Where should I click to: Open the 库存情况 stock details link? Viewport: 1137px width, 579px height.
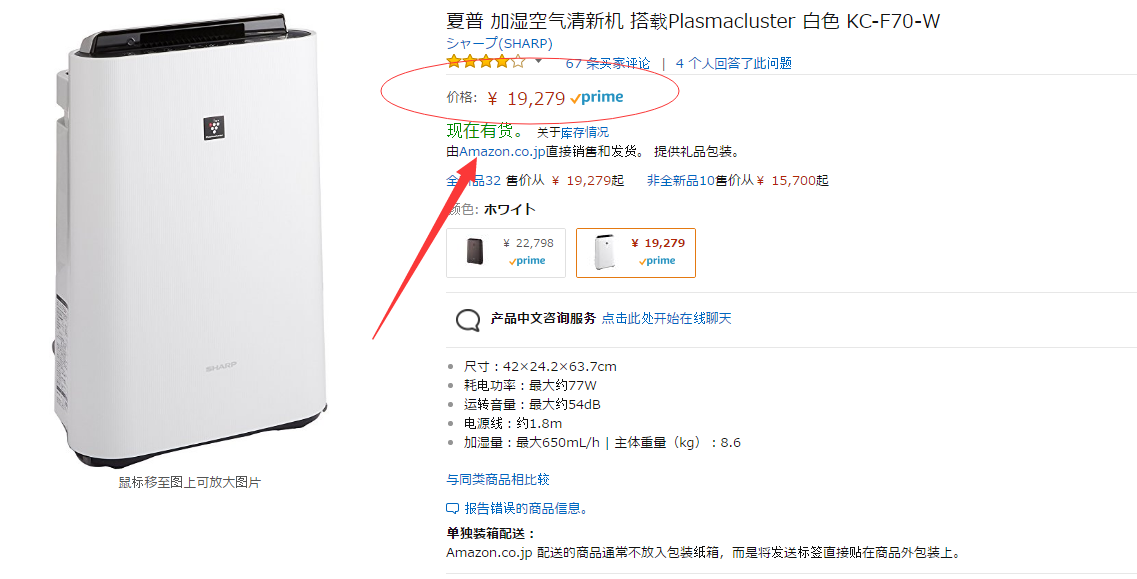(x=584, y=133)
